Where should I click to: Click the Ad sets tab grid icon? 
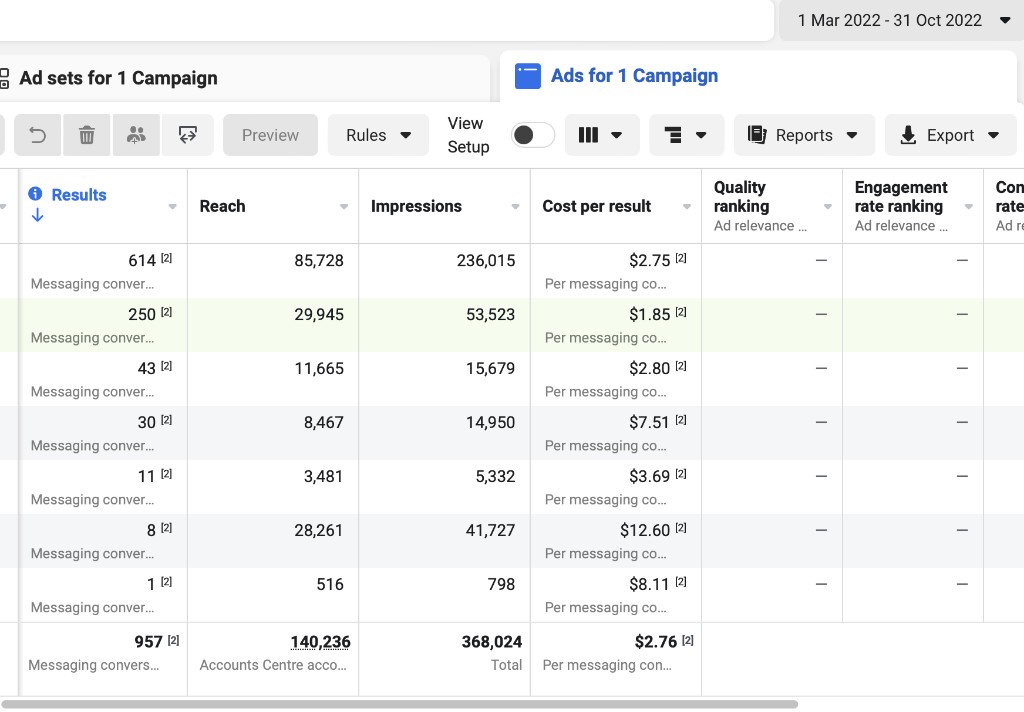pyautogui.click(x=4, y=78)
